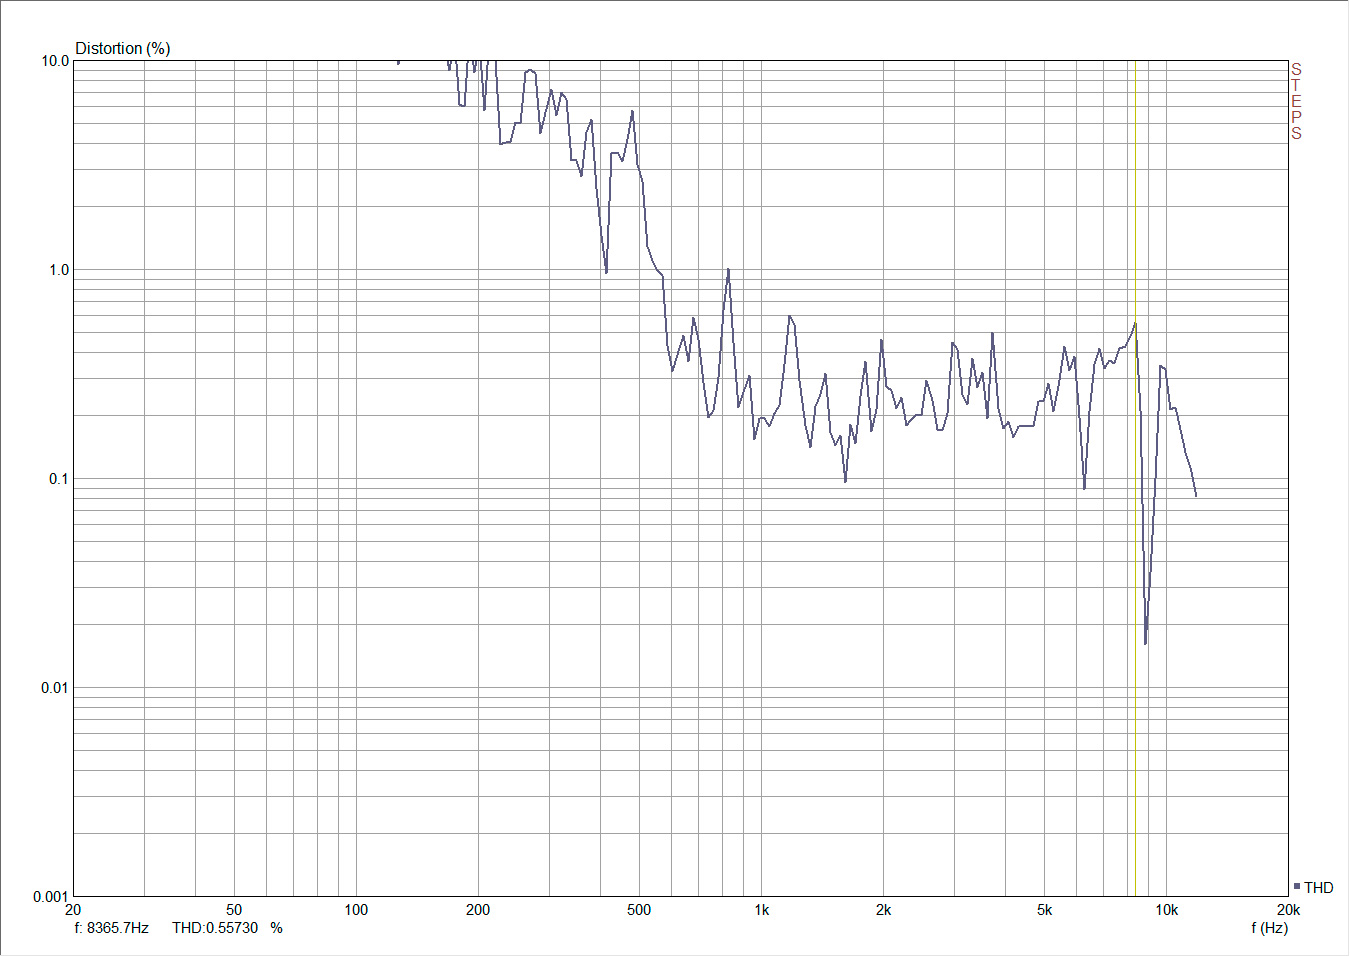Click the f (Hz) axis label
Viewport: 1350px width, 956px height.
(x=1269, y=927)
